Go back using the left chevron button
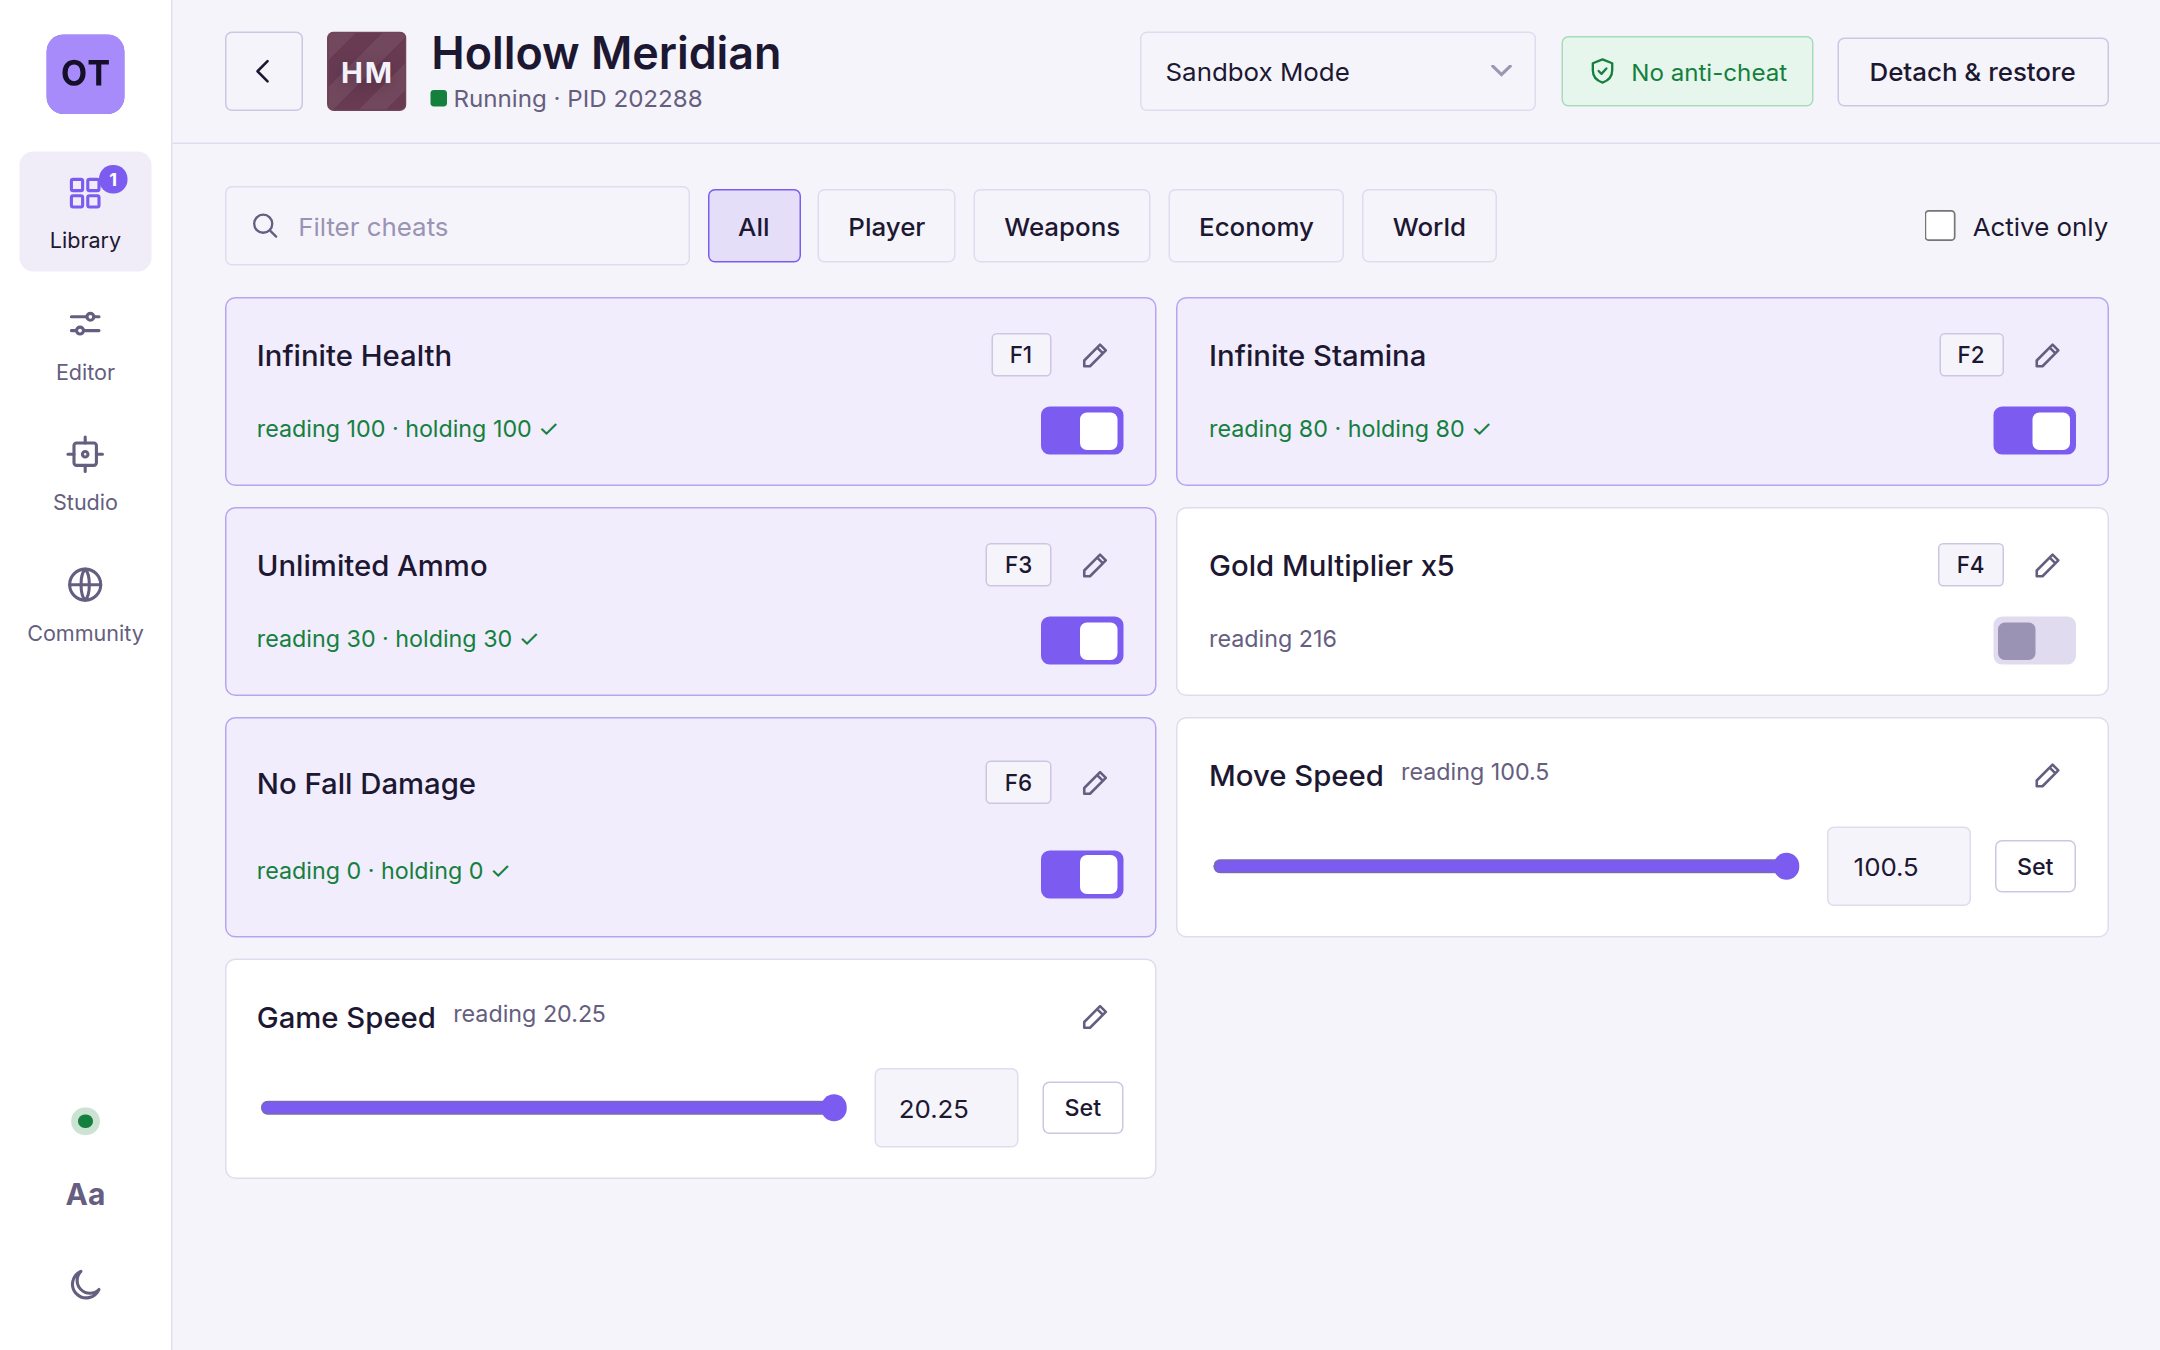Image resolution: width=2160 pixels, height=1350 pixels. pos(263,71)
